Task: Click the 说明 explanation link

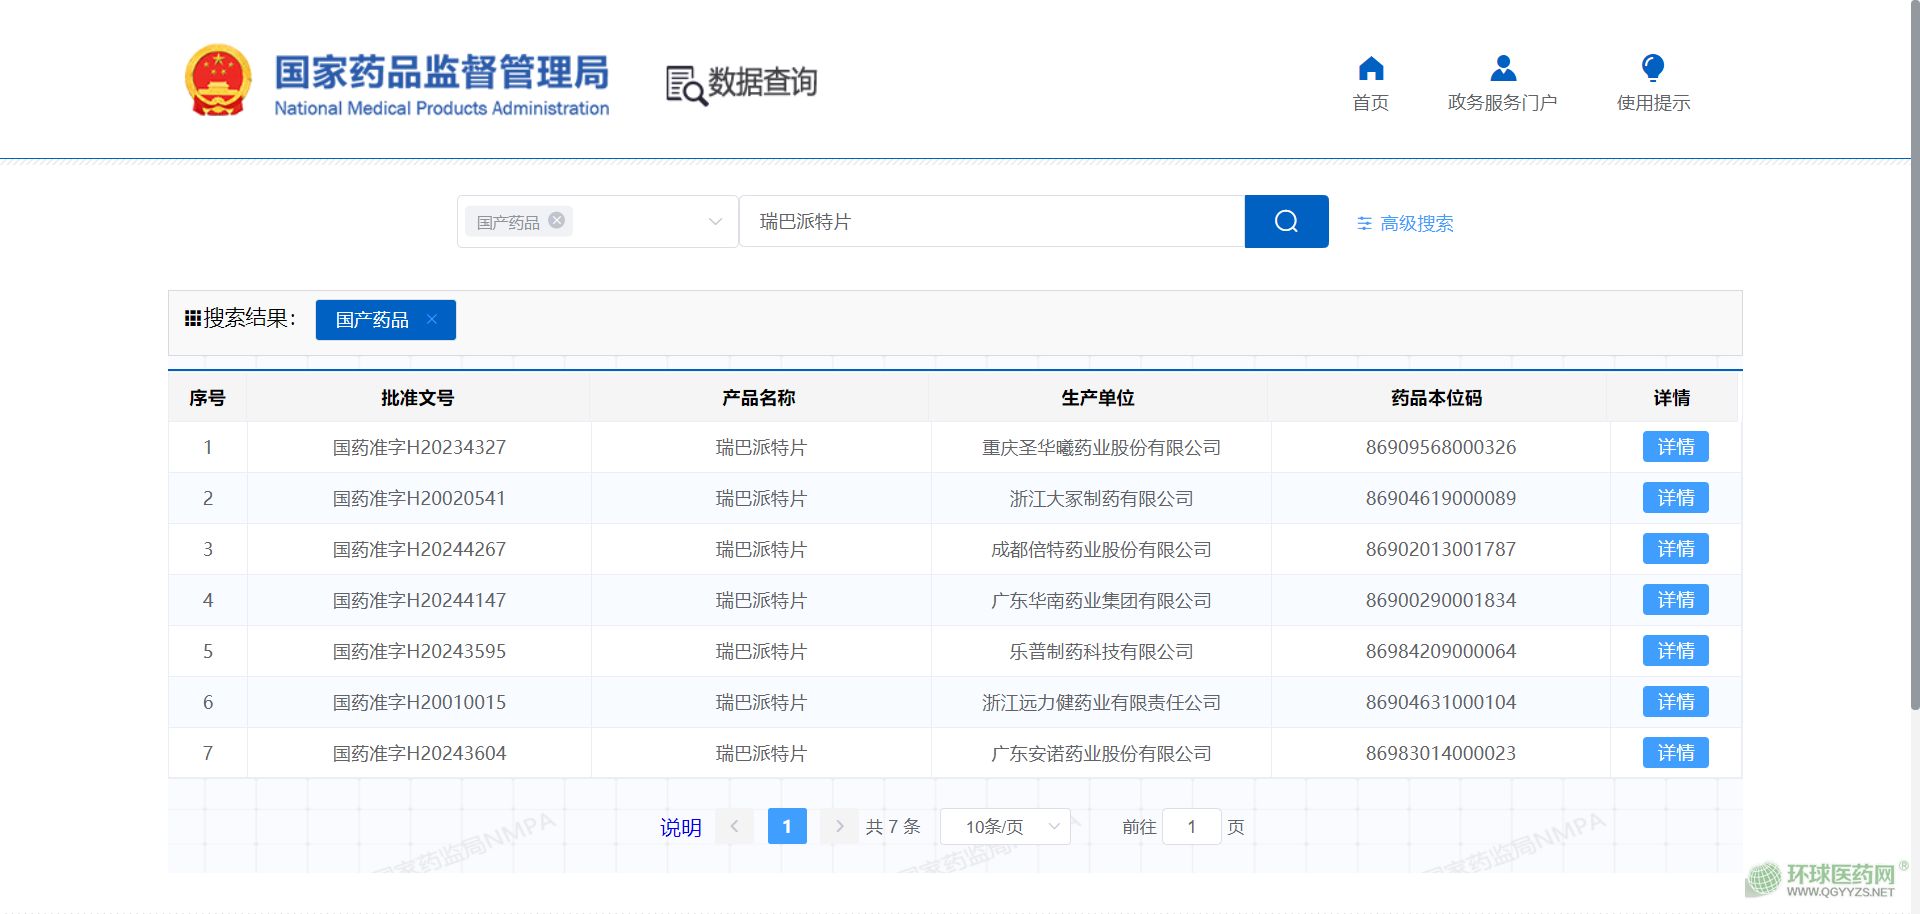Action: (680, 828)
